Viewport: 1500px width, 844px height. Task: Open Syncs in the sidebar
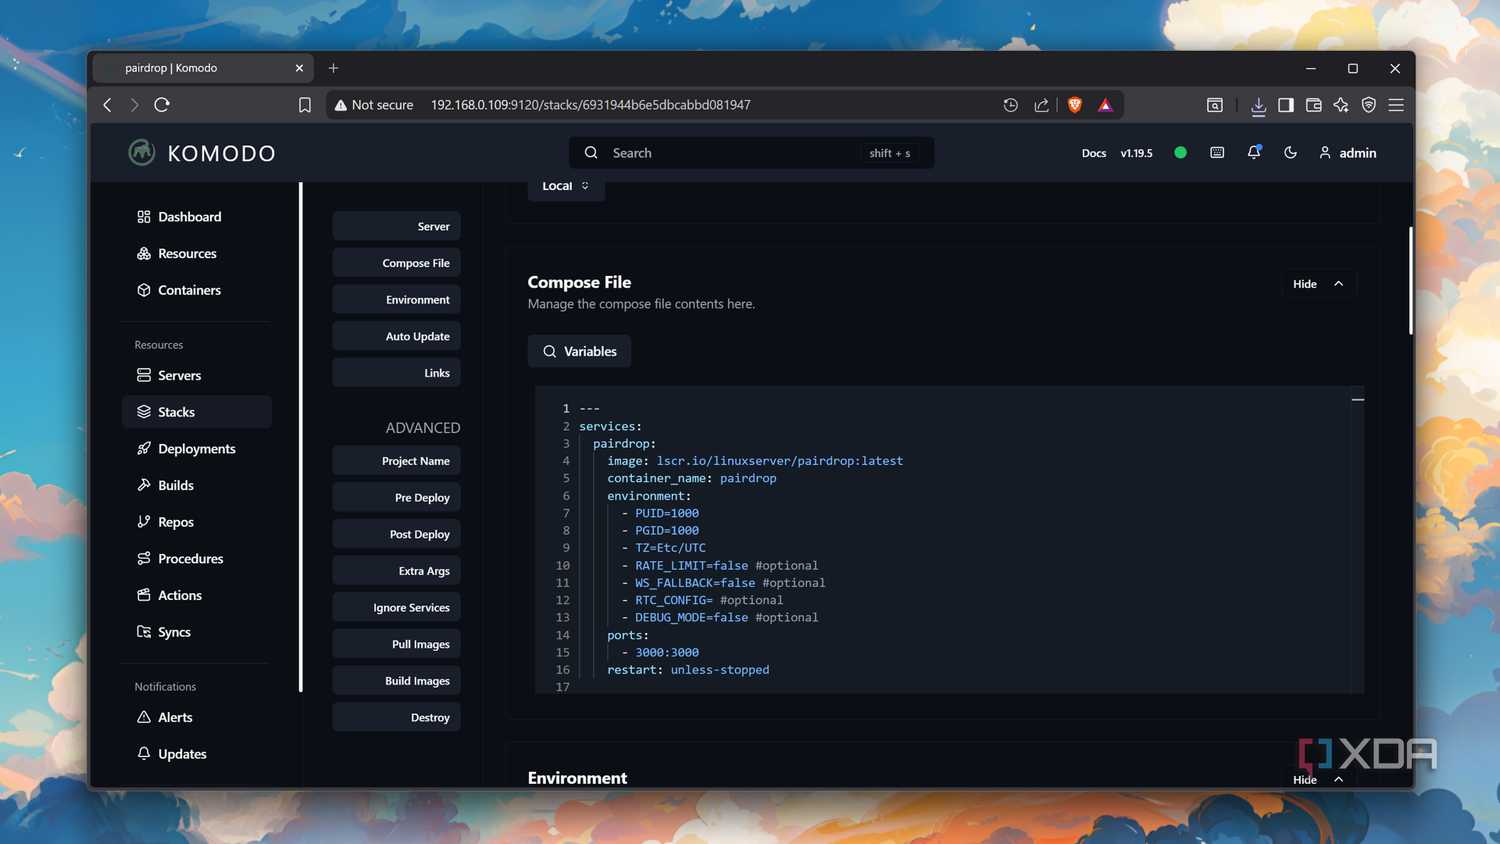coord(196,632)
